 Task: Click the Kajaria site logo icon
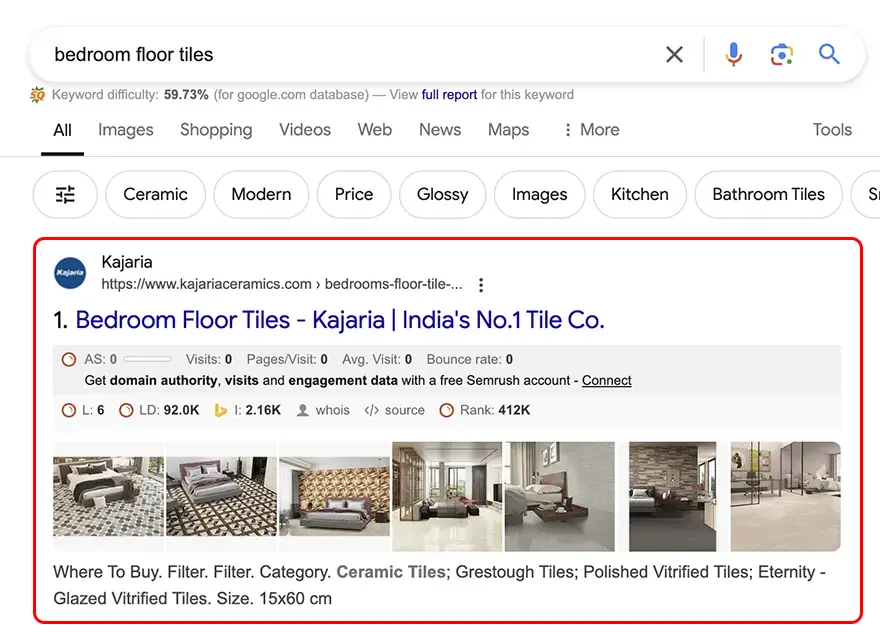coord(71,272)
